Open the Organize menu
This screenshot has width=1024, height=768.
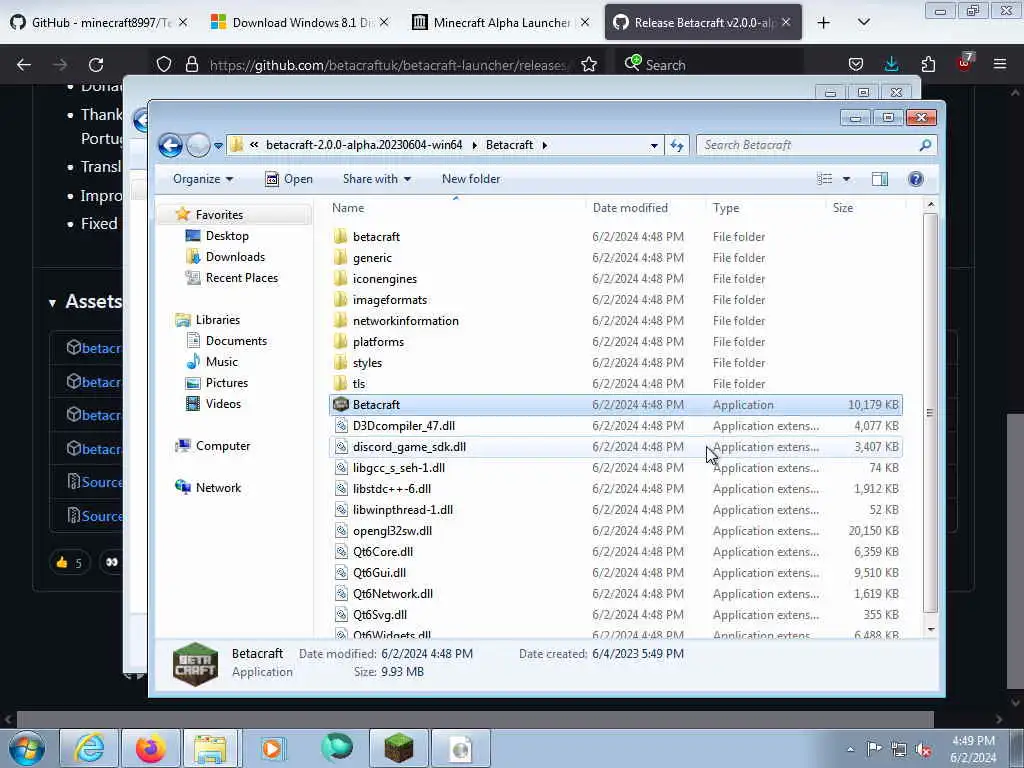point(202,179)
